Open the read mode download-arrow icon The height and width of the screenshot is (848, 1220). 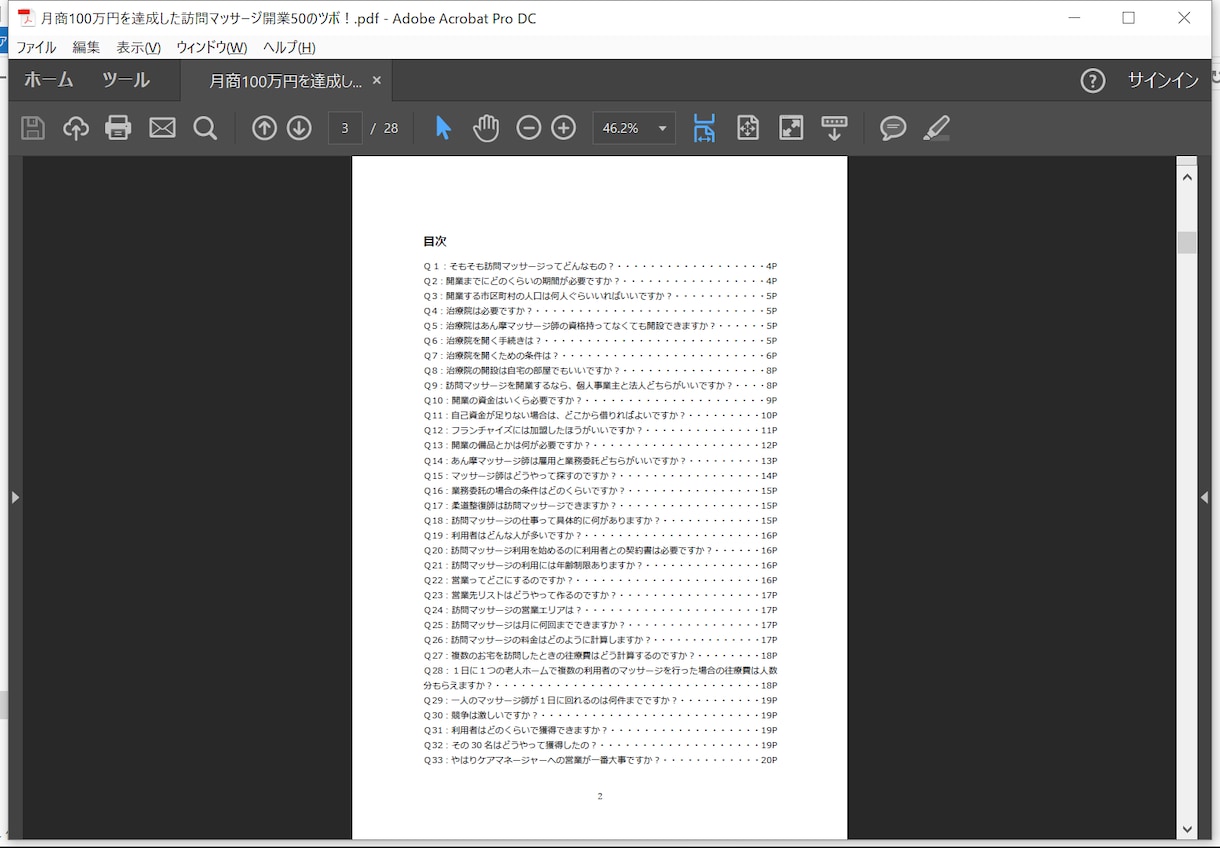point(834,128)
